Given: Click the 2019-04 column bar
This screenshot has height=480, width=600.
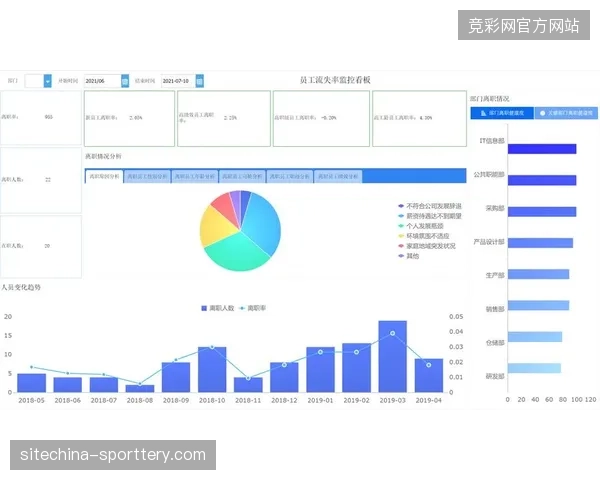Looking at the screenshot, I should coord(429,376).
